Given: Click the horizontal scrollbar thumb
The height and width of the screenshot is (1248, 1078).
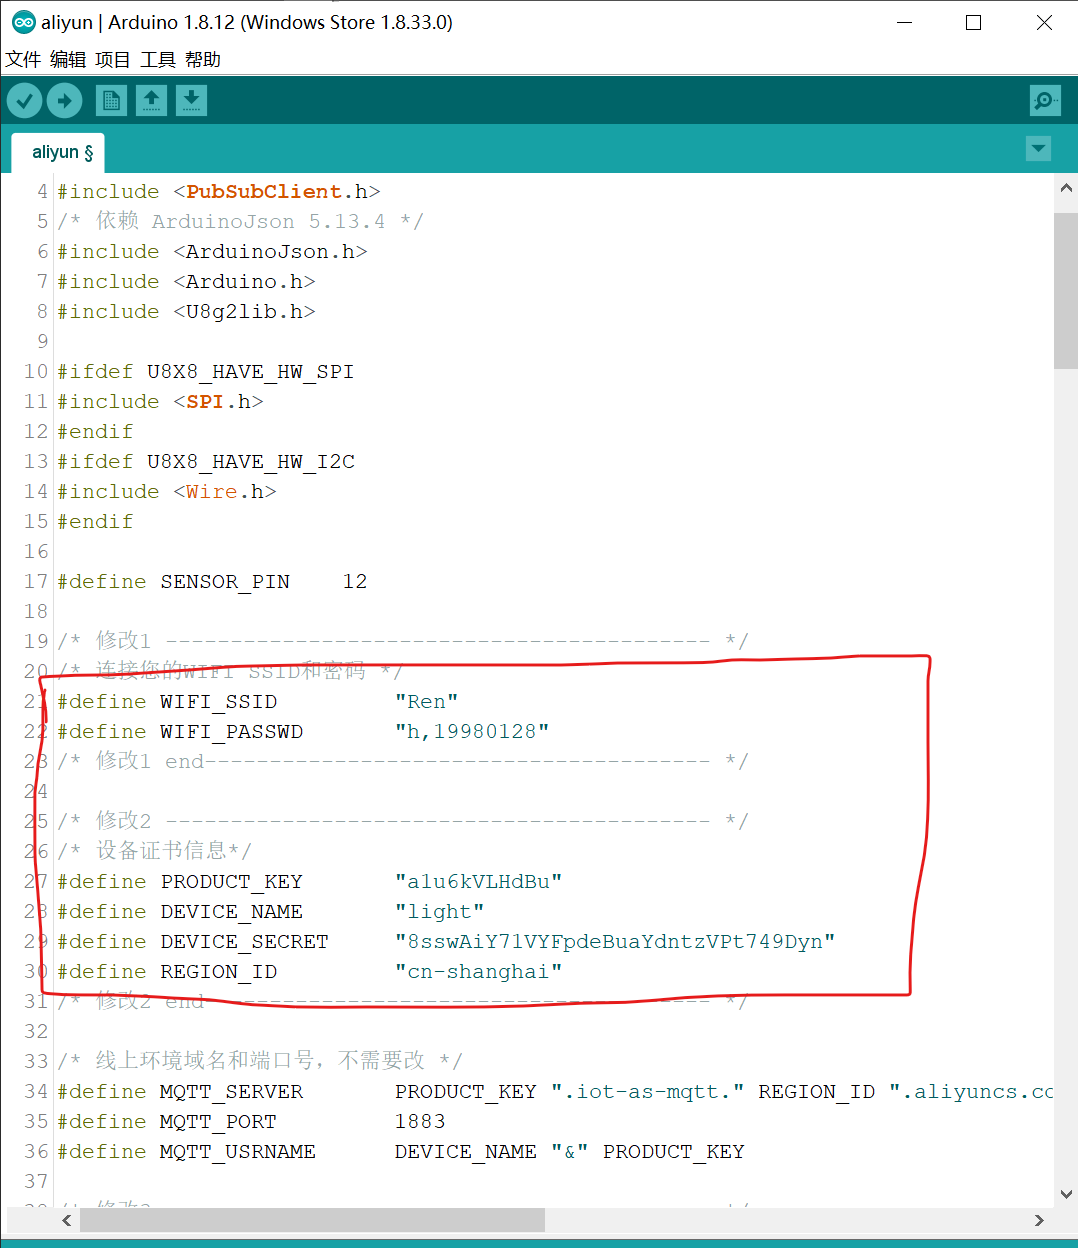Looking at the screenshot, I should point(312,1220).
